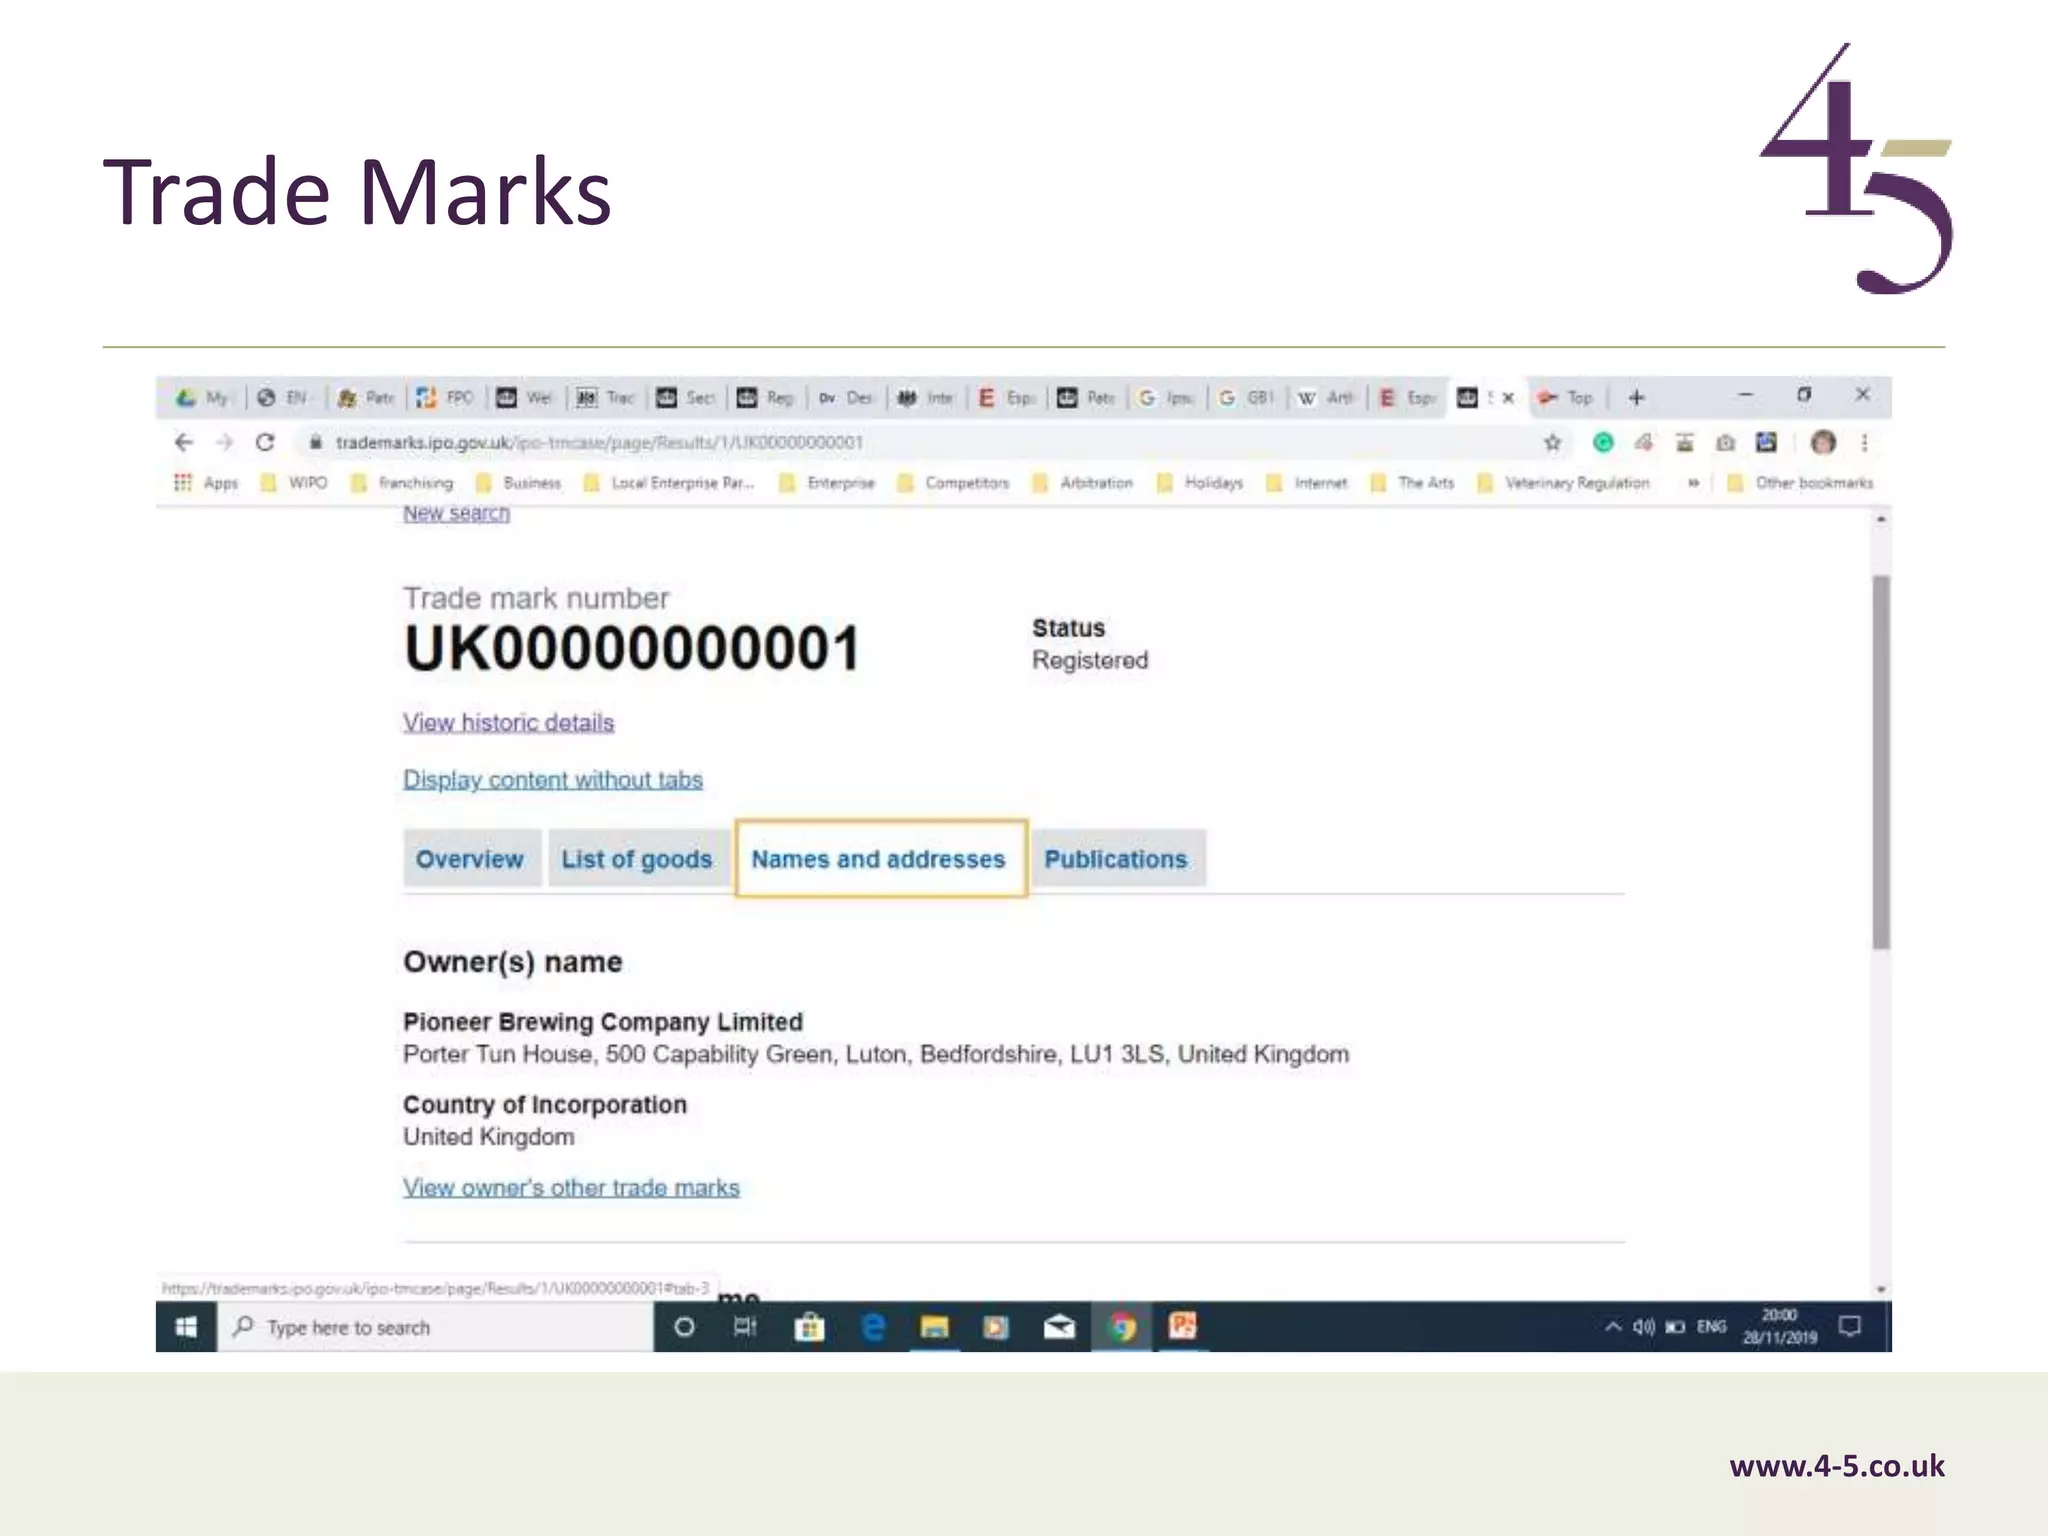
Task: Click the Type here to search box
Action: pyautogui.click(x=436, y=1327)
